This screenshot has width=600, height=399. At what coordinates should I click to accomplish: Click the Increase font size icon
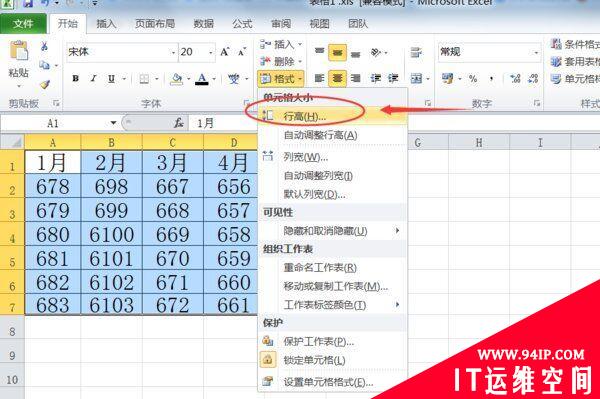coord(225,52)
